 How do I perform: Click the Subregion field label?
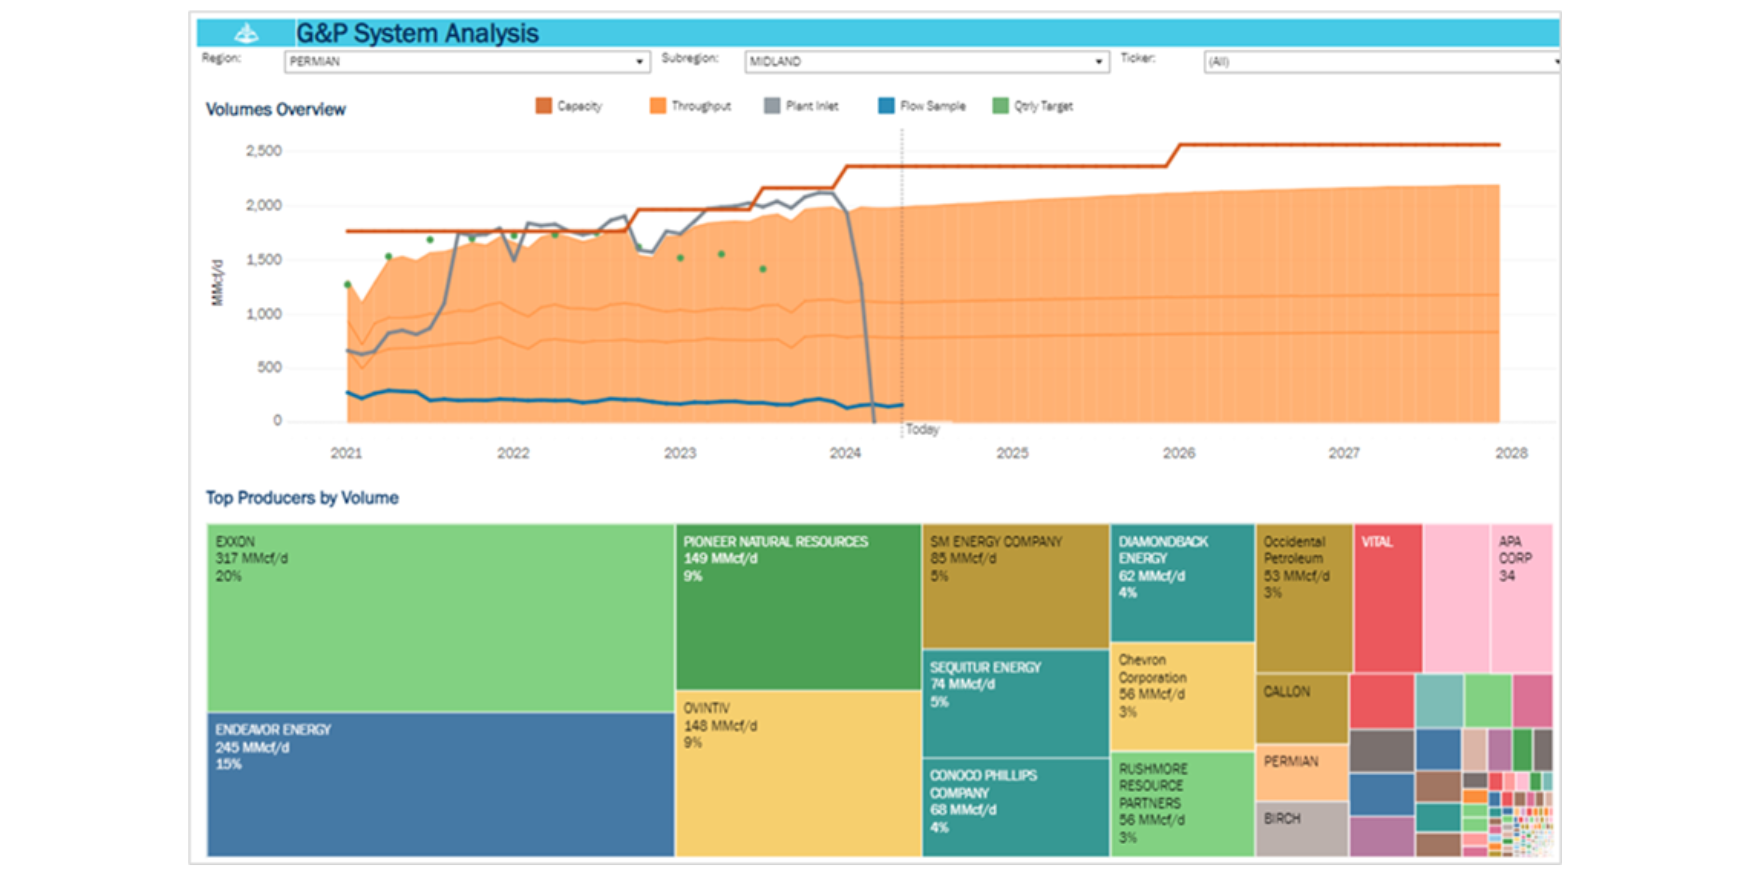pyautogui.click(x=690, y=58)
